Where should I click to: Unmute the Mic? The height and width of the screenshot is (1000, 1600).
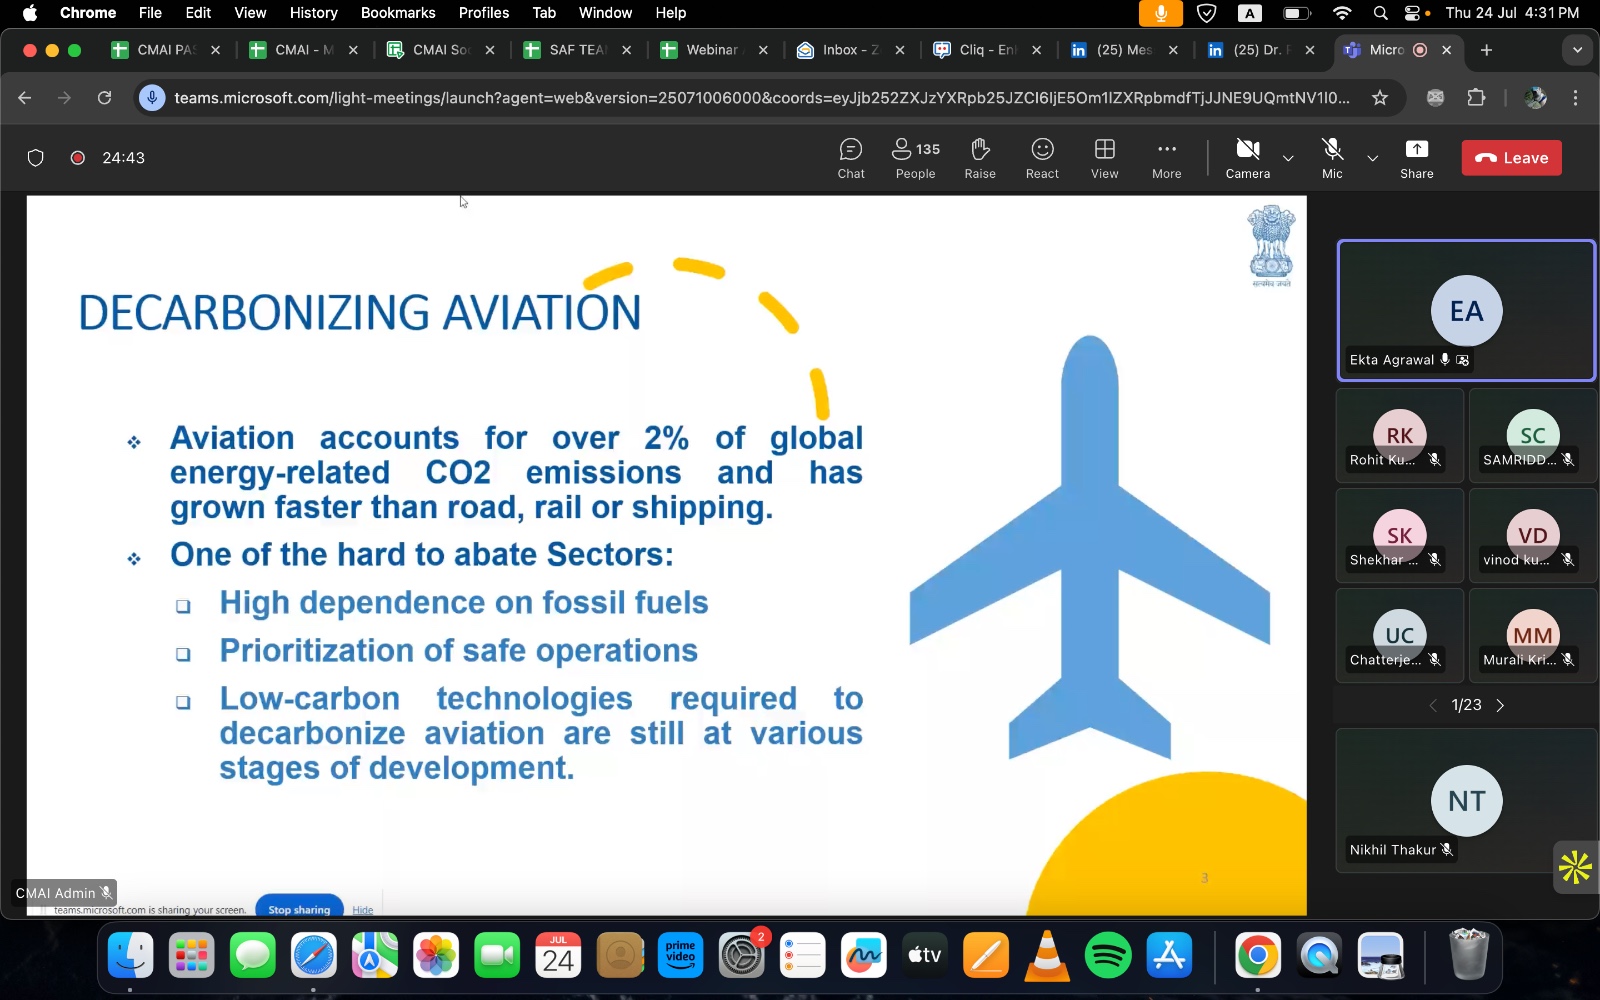(x=1332, y=158)
